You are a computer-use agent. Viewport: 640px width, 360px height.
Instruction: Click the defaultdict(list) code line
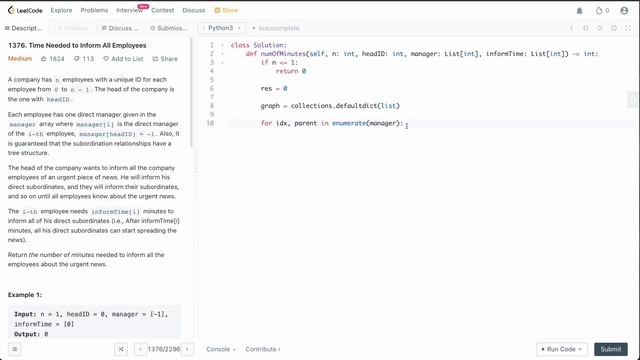coord(330,106)
